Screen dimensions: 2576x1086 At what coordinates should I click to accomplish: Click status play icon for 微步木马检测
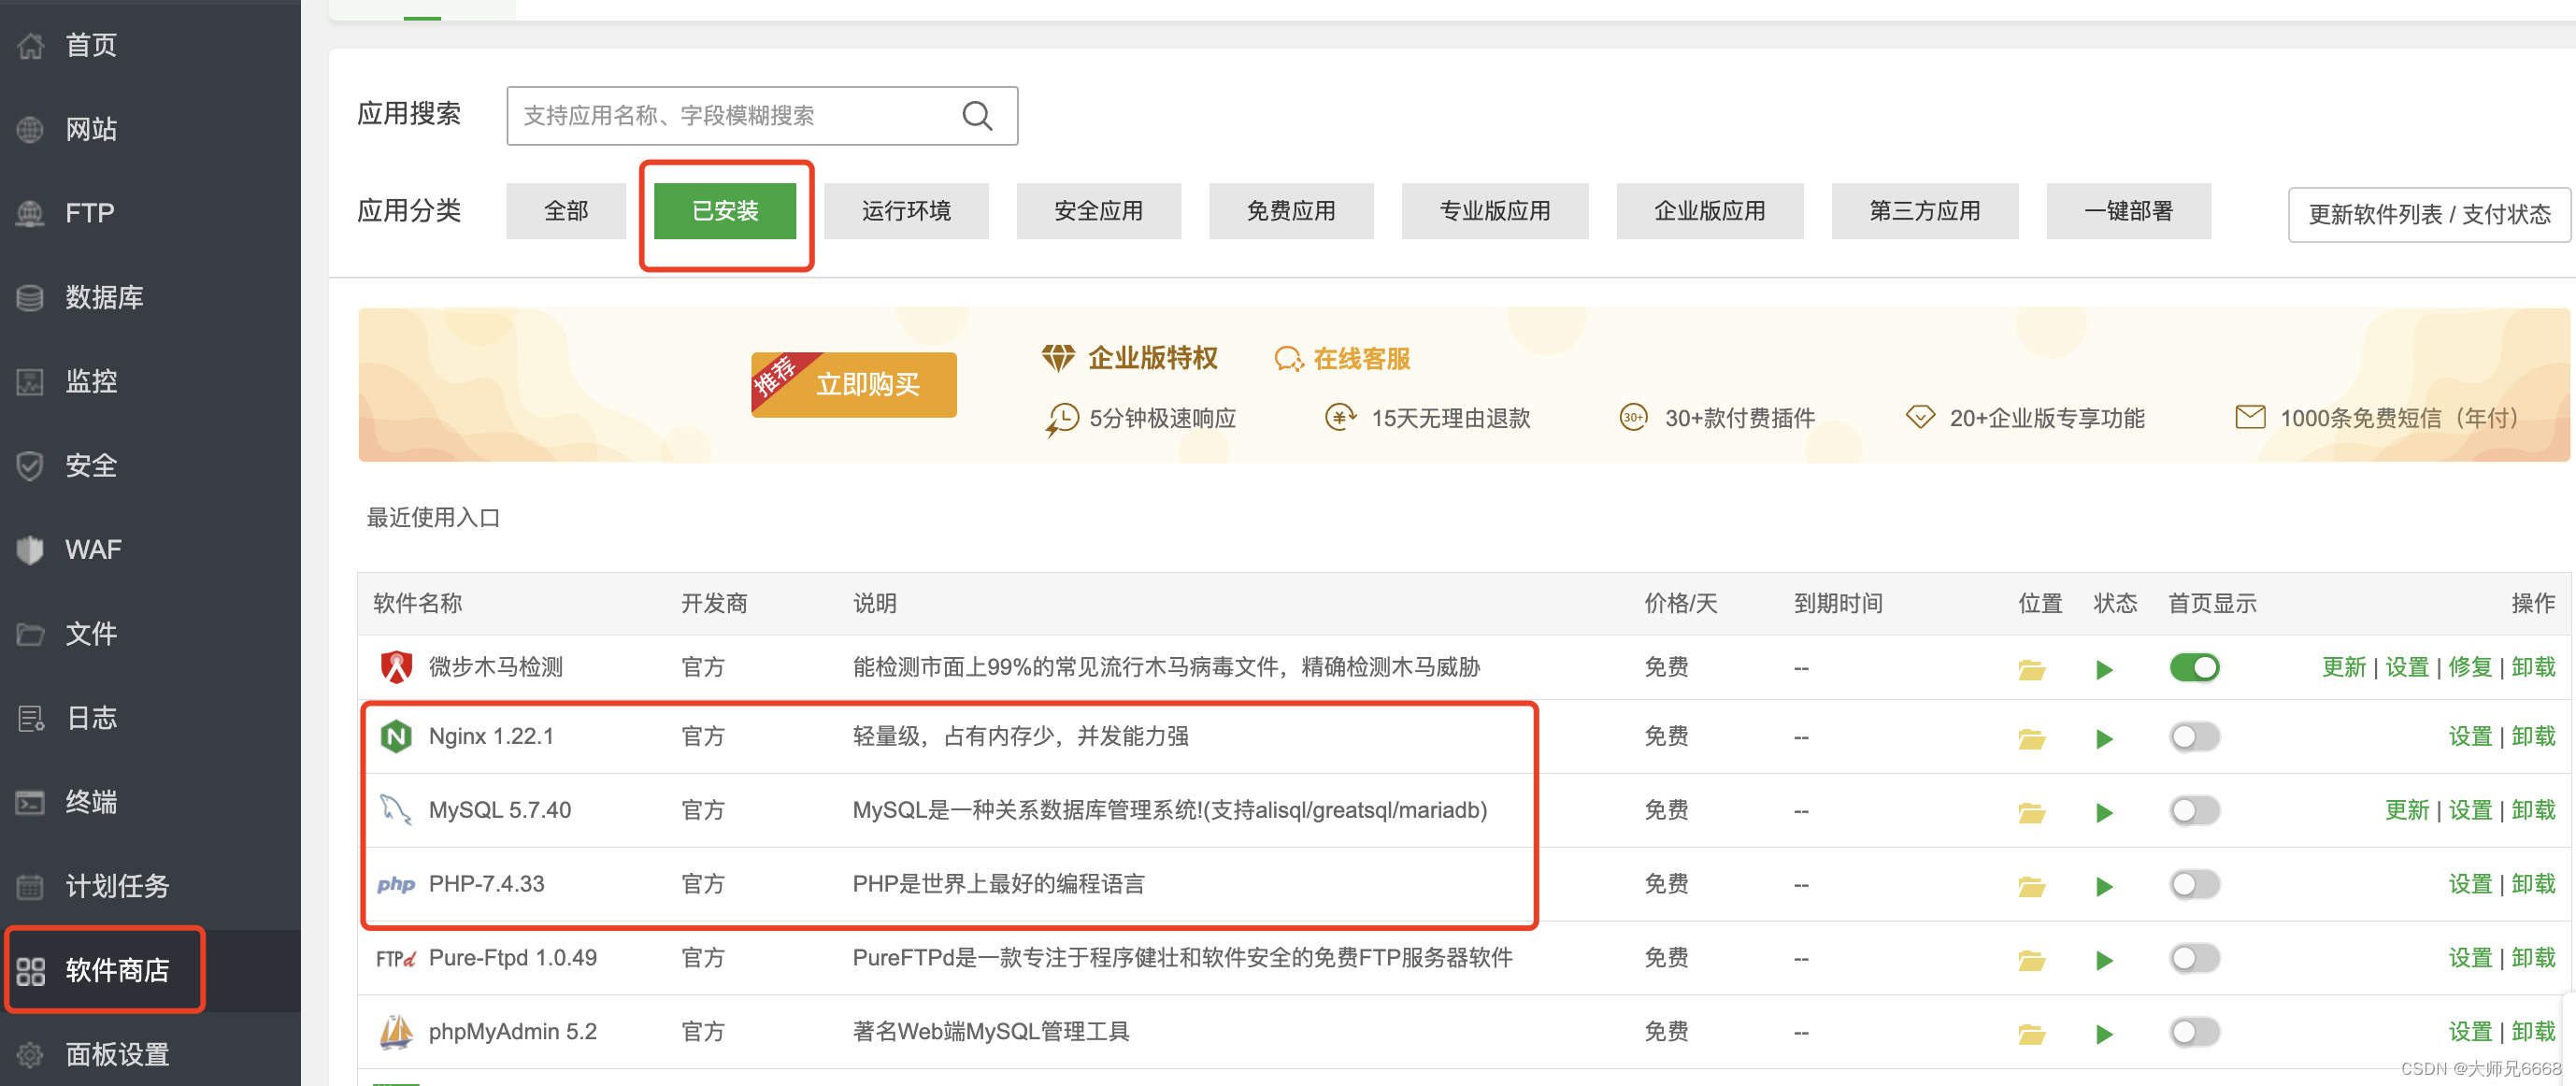click(2104, 669)
